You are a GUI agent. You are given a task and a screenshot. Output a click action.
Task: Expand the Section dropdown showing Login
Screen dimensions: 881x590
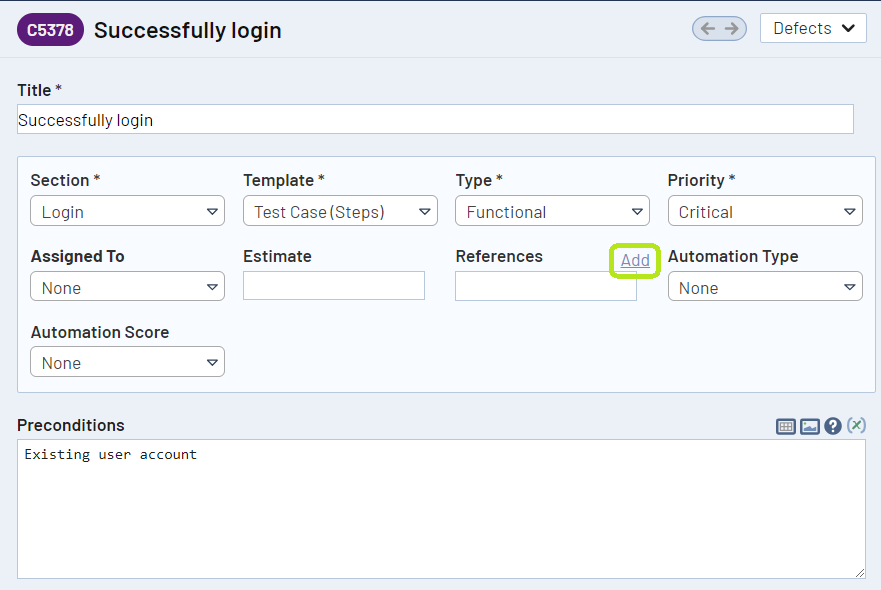pos(127,212)
